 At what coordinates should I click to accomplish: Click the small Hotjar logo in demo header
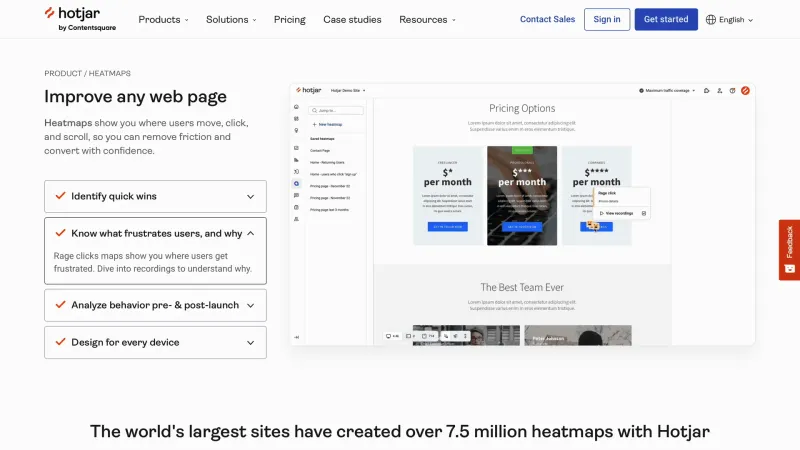click(x=309, y=90)
